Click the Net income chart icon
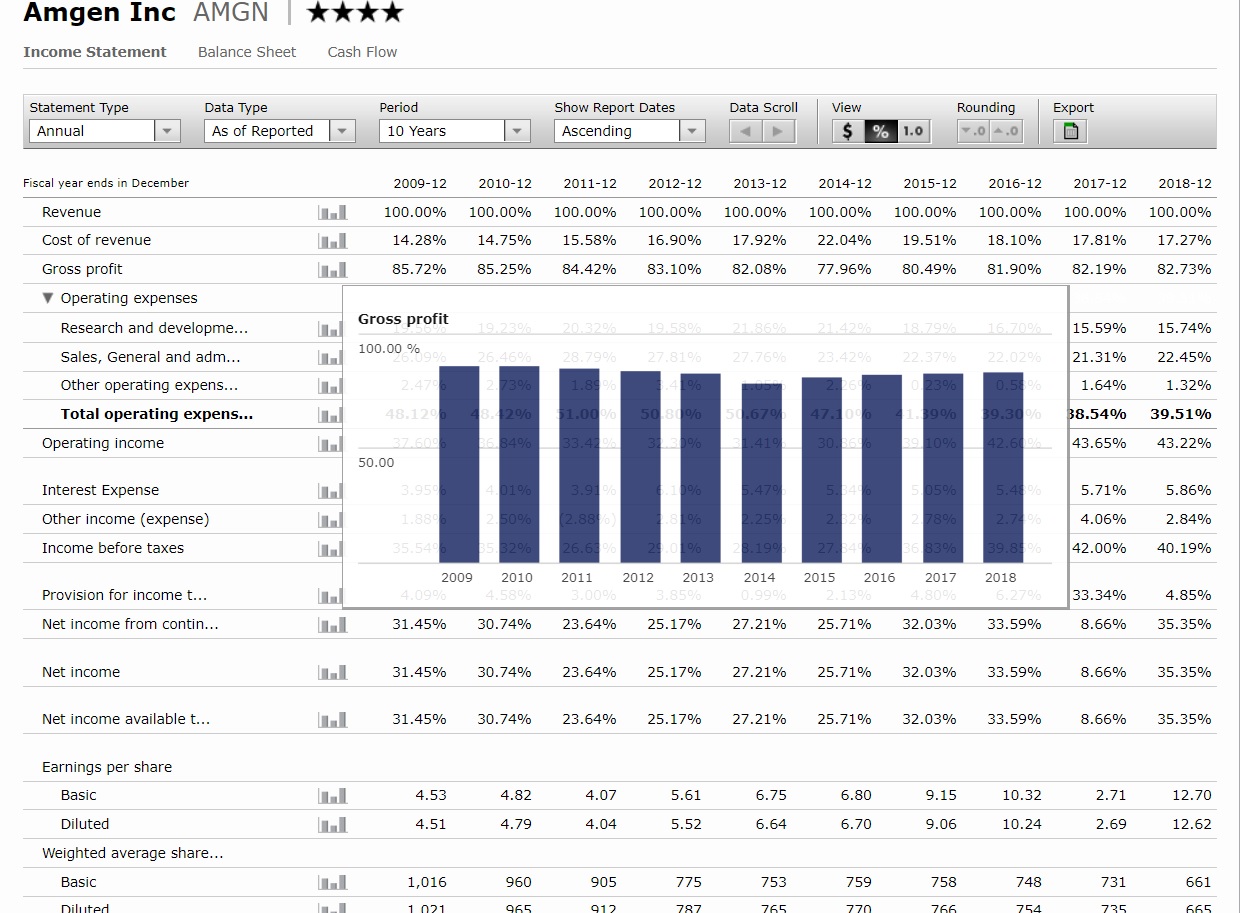1251x913 pixels. (332, 673)
